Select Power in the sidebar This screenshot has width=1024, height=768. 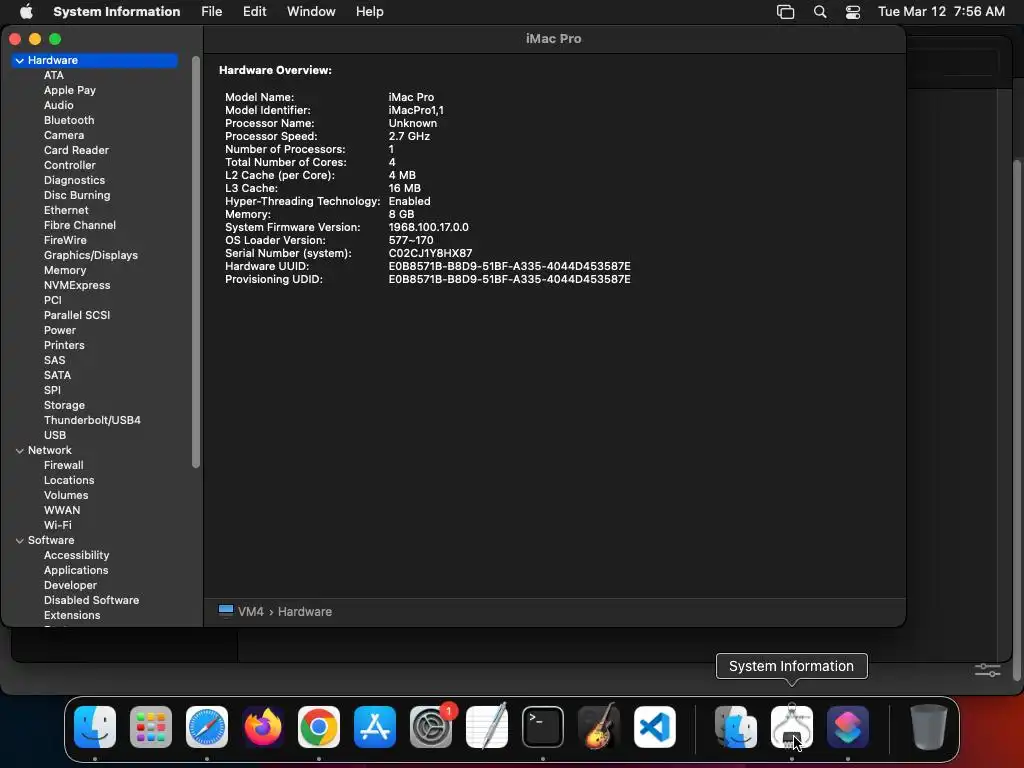pyautogui.click(x=60, y=330)
